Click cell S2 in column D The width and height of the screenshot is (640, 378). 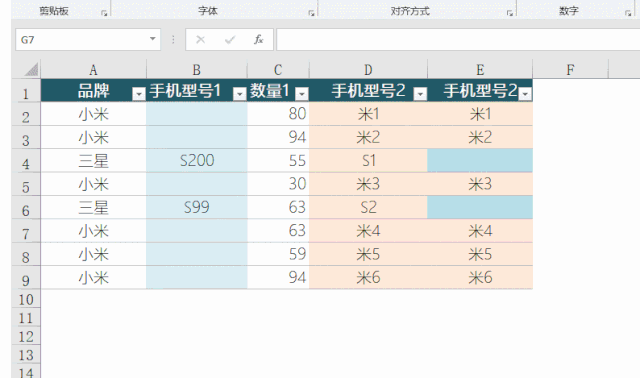pos(368,207)
